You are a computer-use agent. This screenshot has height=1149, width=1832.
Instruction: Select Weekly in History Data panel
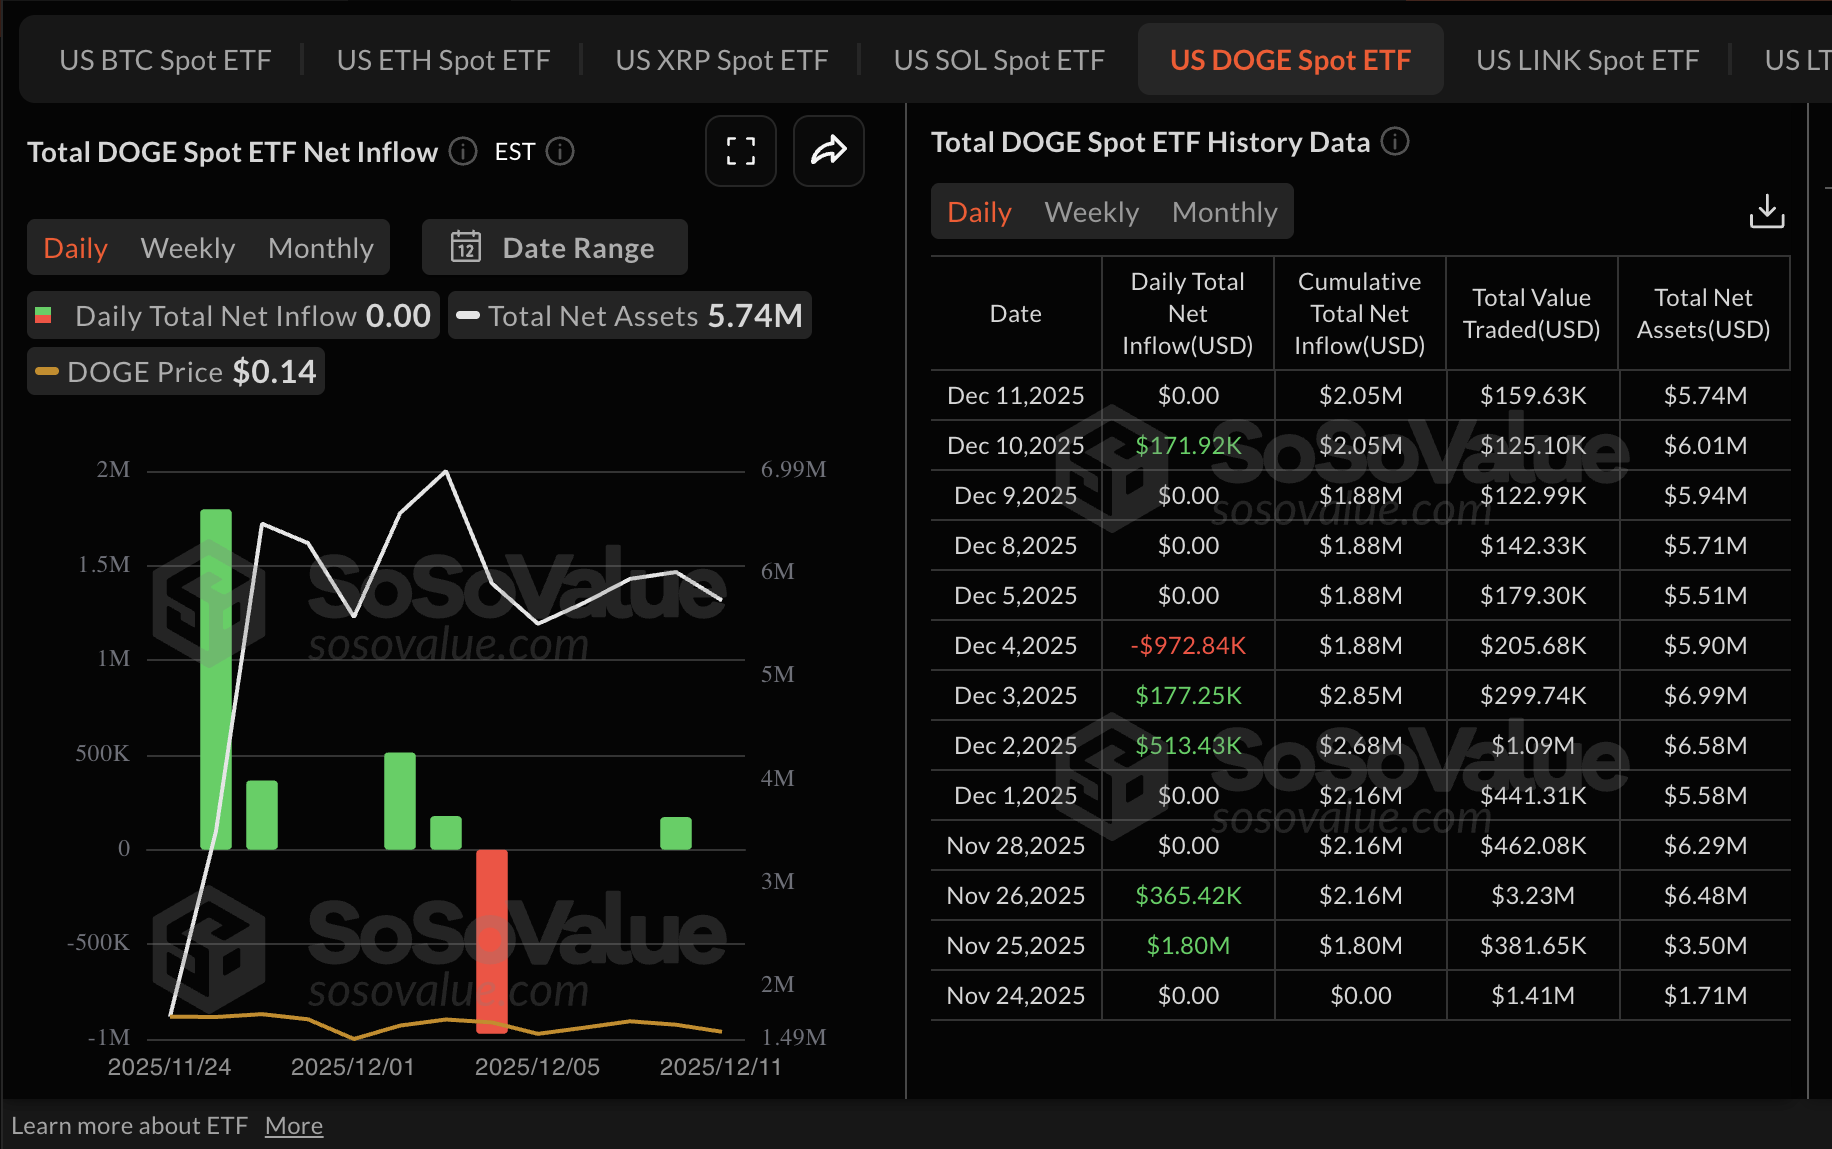point(1091,211)
